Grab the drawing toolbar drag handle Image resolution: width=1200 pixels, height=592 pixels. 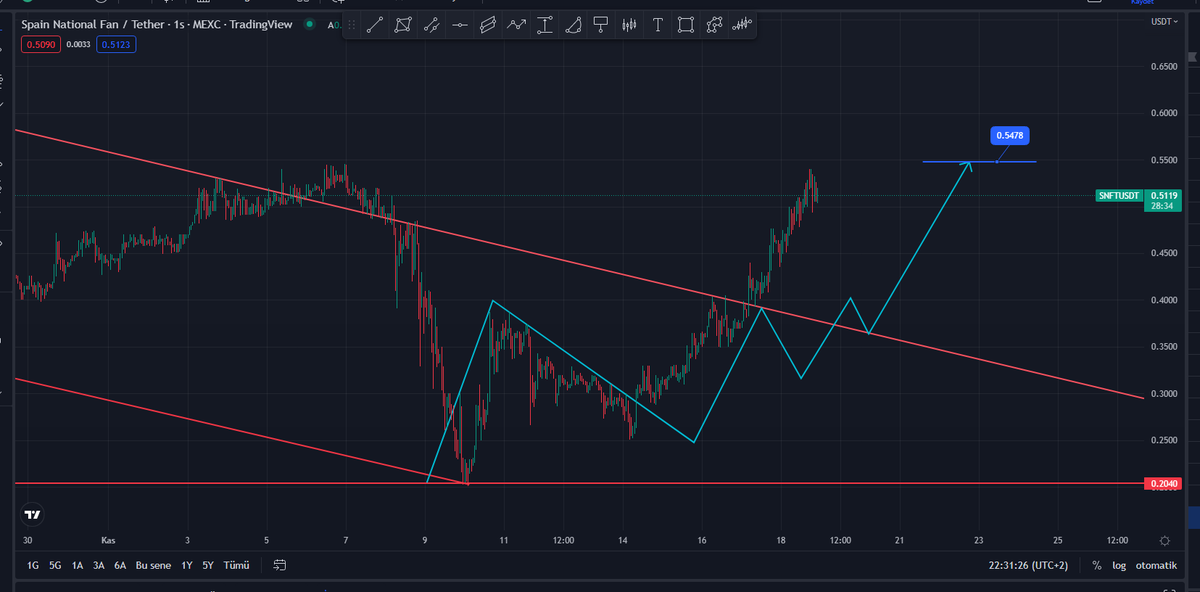click(x=352, y=25)
